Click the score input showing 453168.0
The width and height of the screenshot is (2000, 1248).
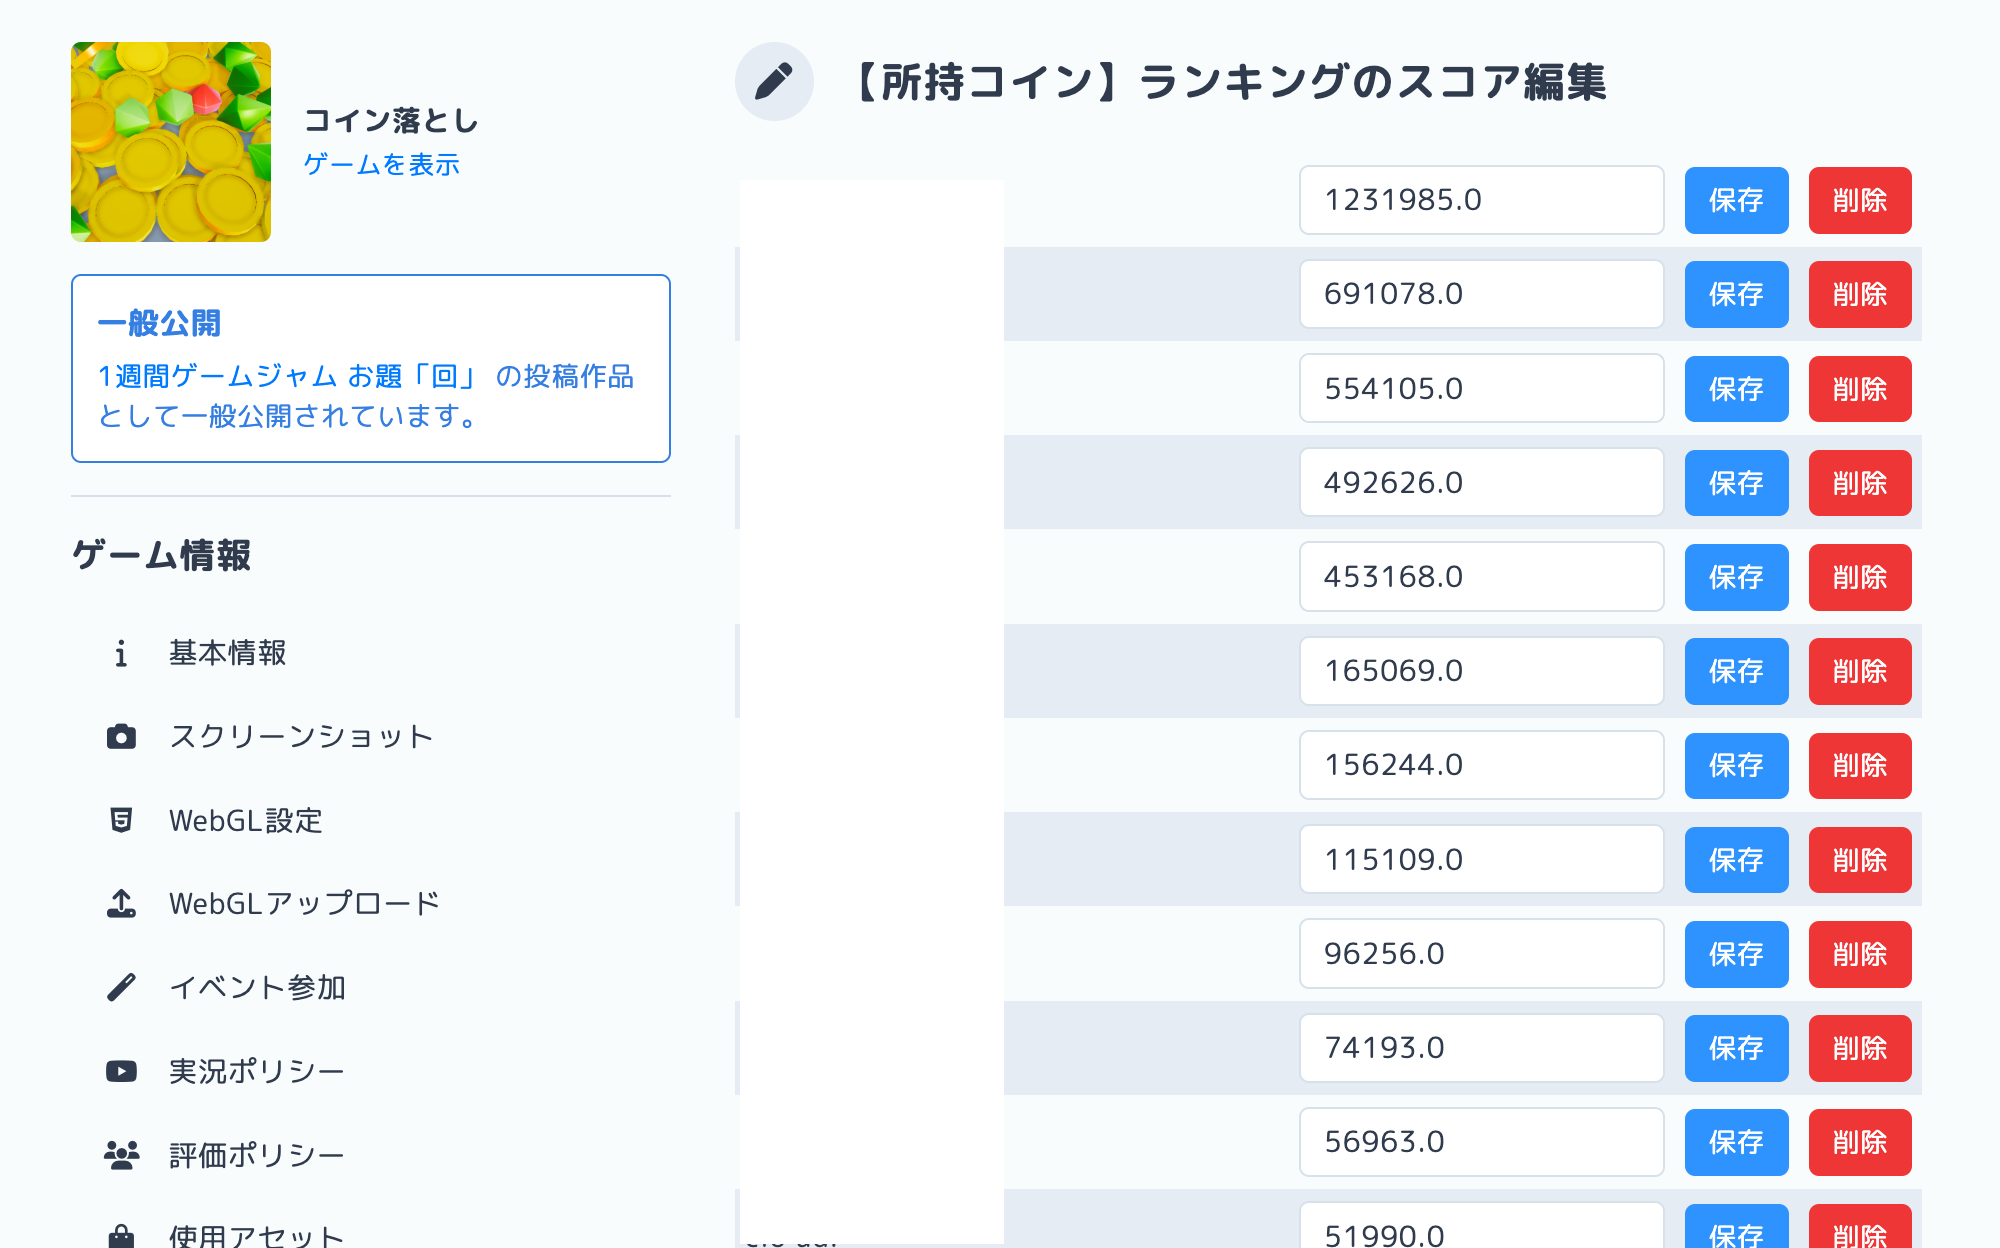1481,577
